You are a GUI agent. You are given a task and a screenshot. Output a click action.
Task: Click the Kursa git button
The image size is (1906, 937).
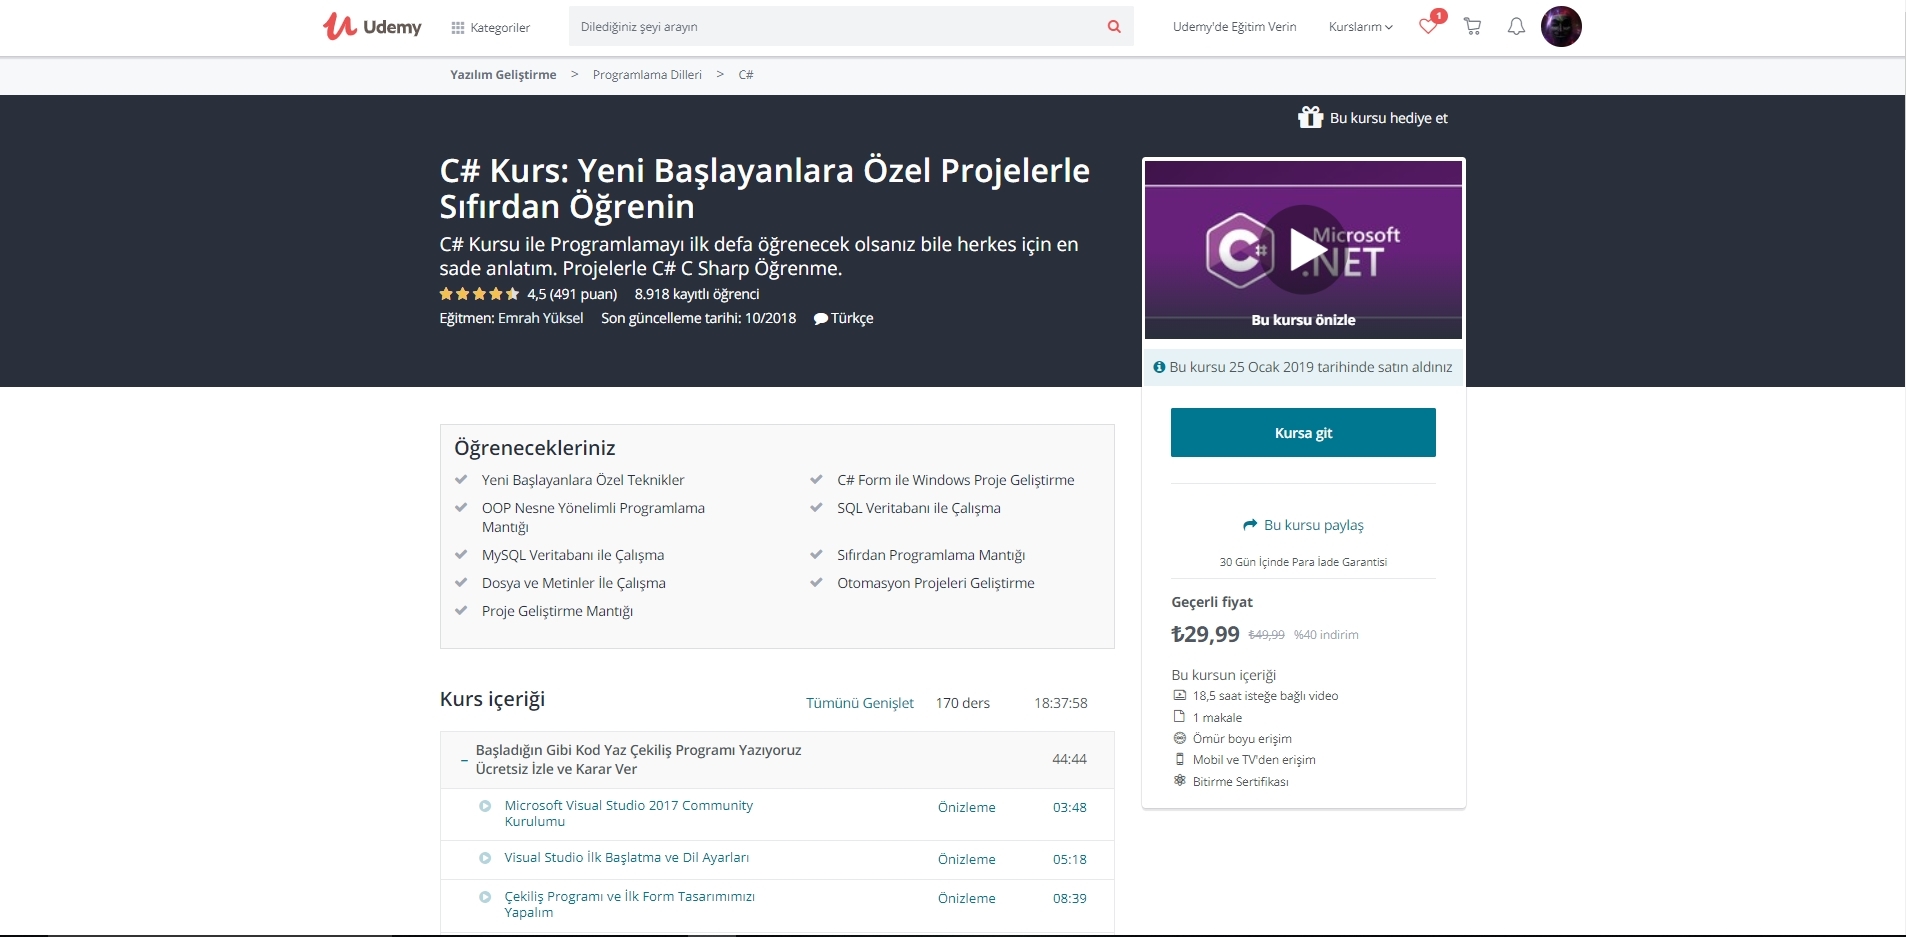(x=1303, y=433)
